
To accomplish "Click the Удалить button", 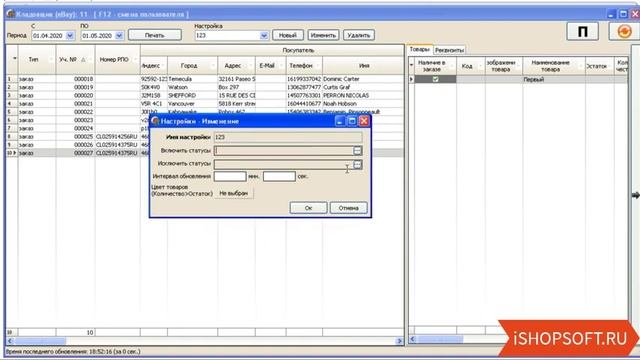I will 358,35.
